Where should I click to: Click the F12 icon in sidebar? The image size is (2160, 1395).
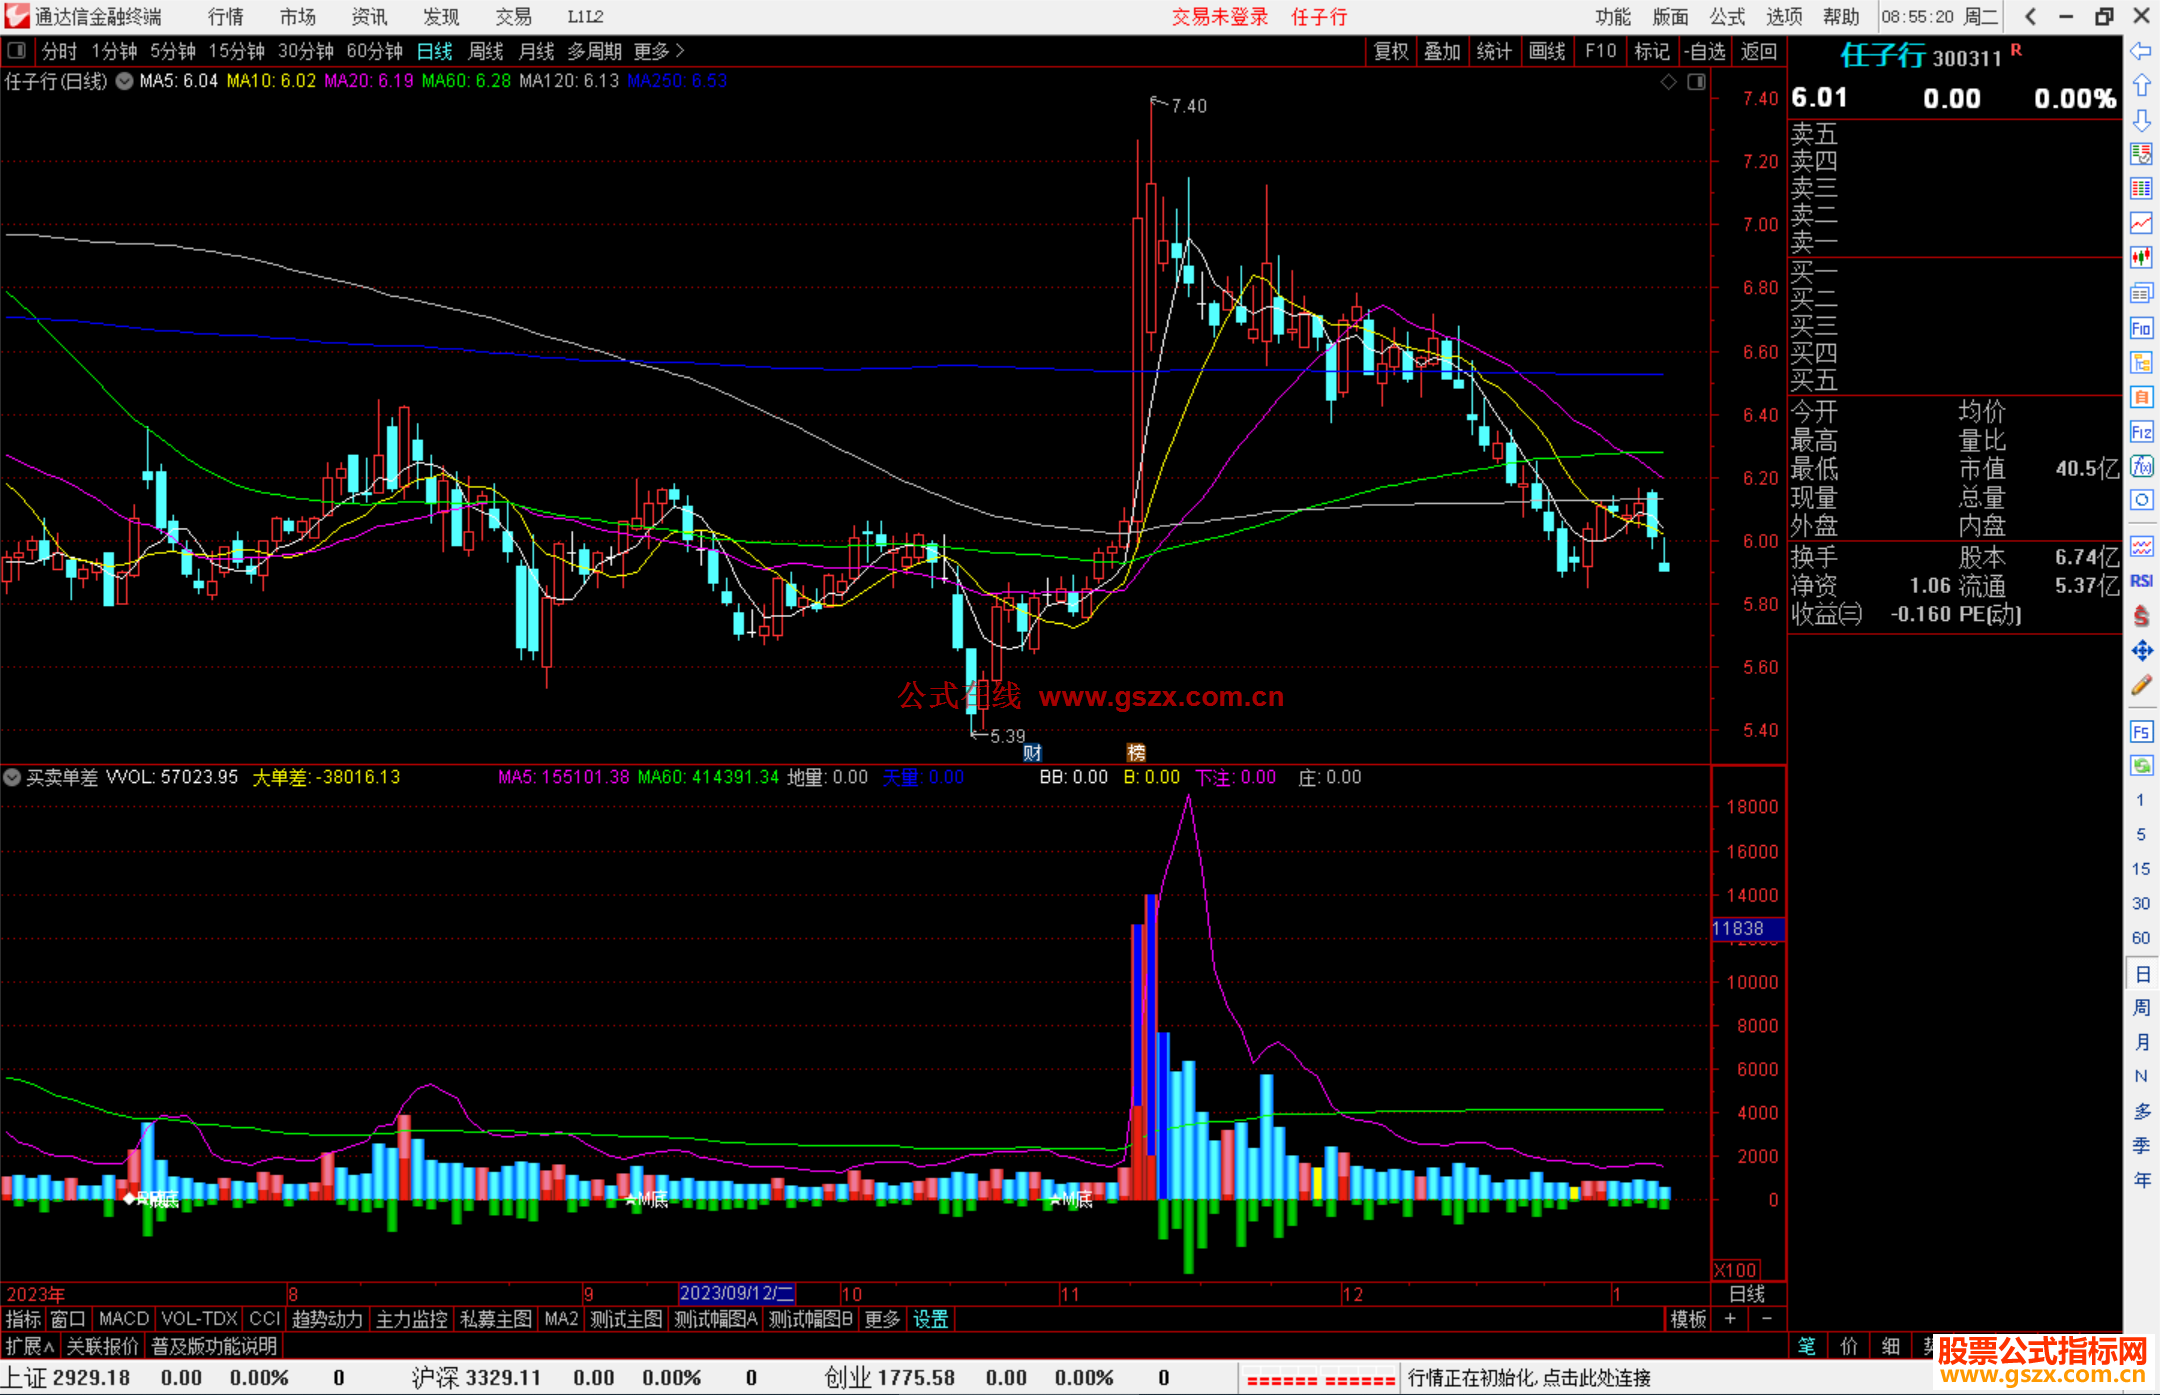point(2141,432)
